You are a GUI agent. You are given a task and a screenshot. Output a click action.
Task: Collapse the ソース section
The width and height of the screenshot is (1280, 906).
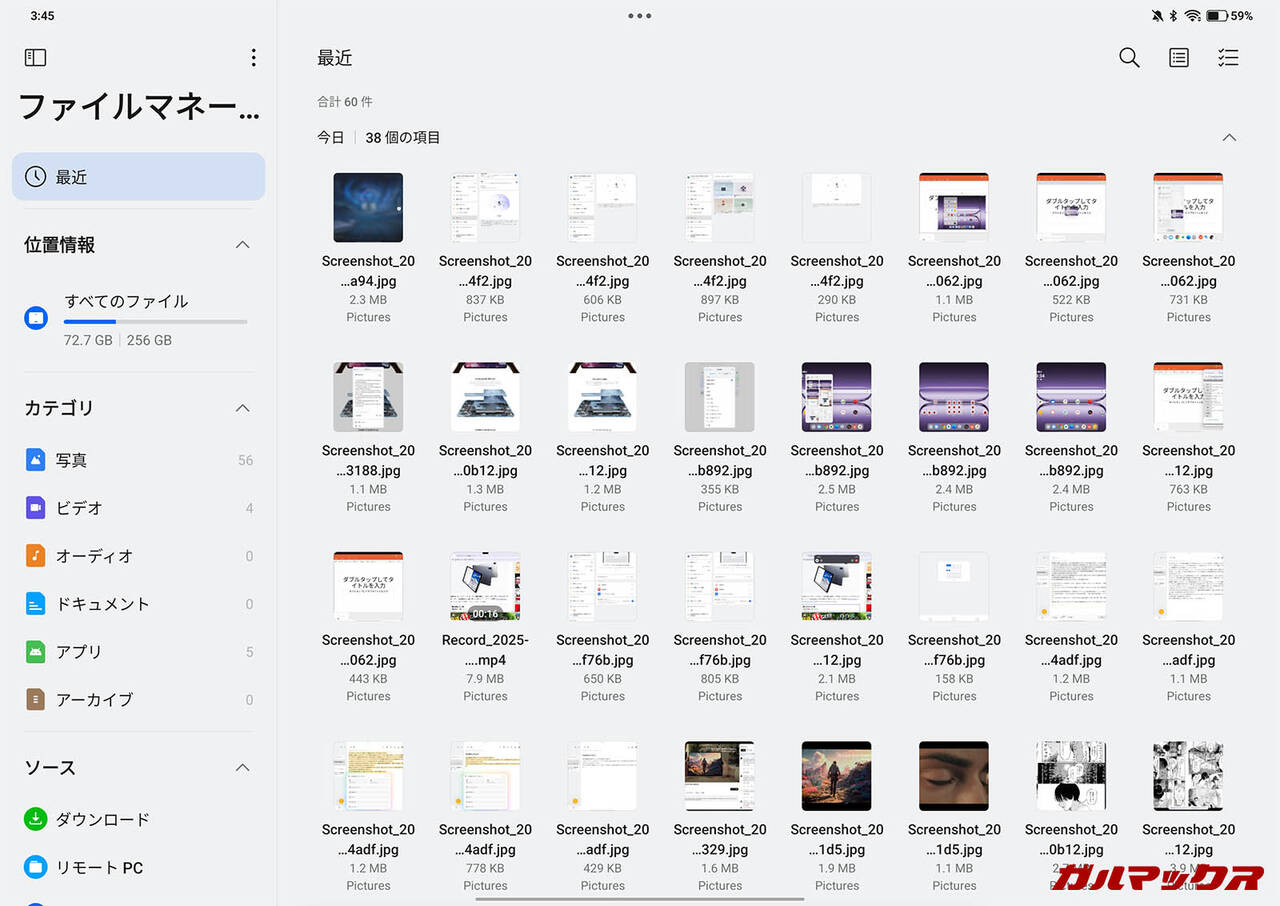point(242,768)
